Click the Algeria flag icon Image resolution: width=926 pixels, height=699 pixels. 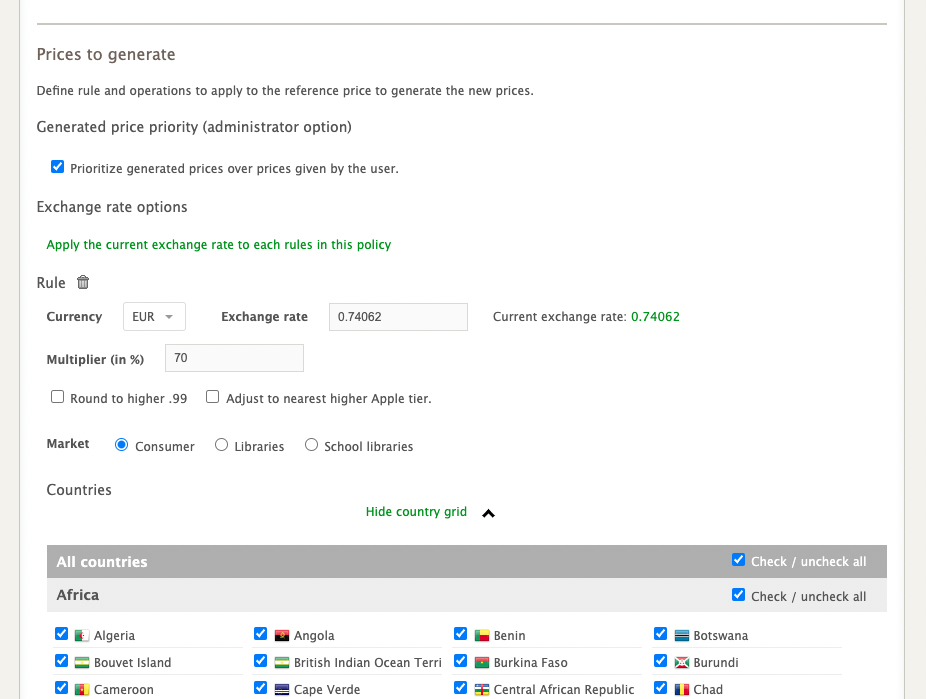pos(82,636)
